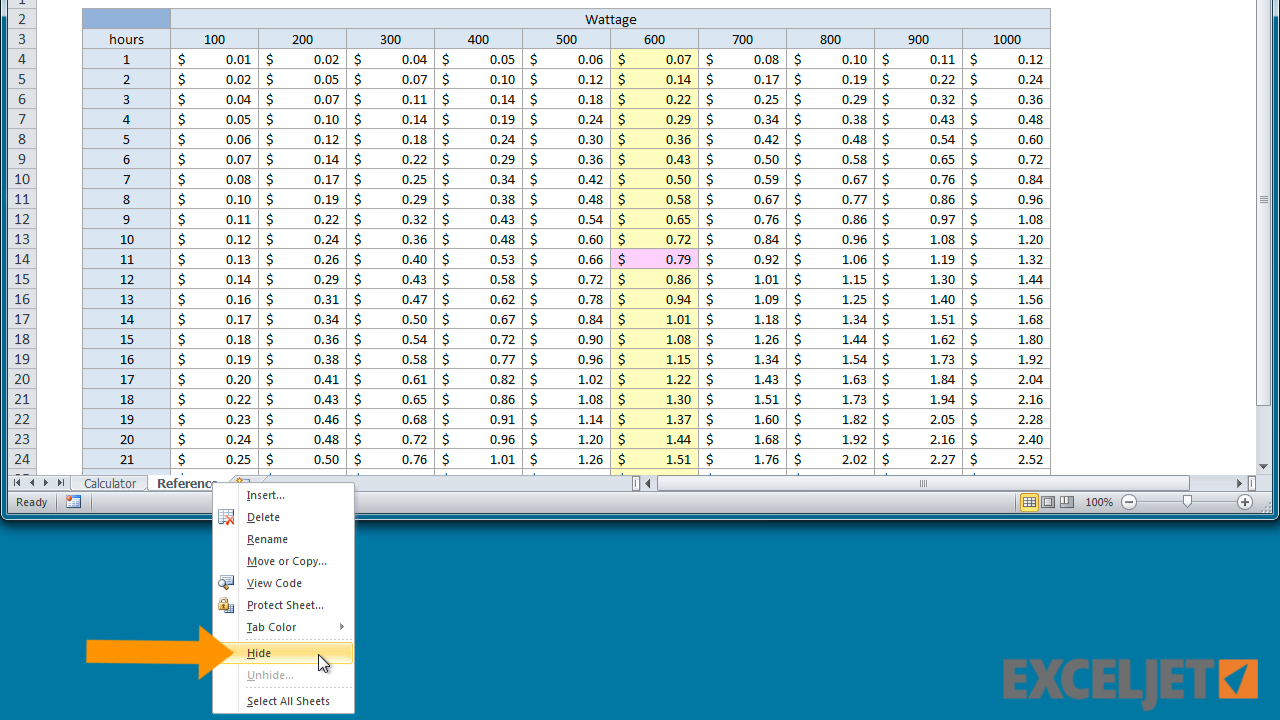Click hours value 11 cell
Viewport: 1280px width, 720px height.
click(126, 259)
